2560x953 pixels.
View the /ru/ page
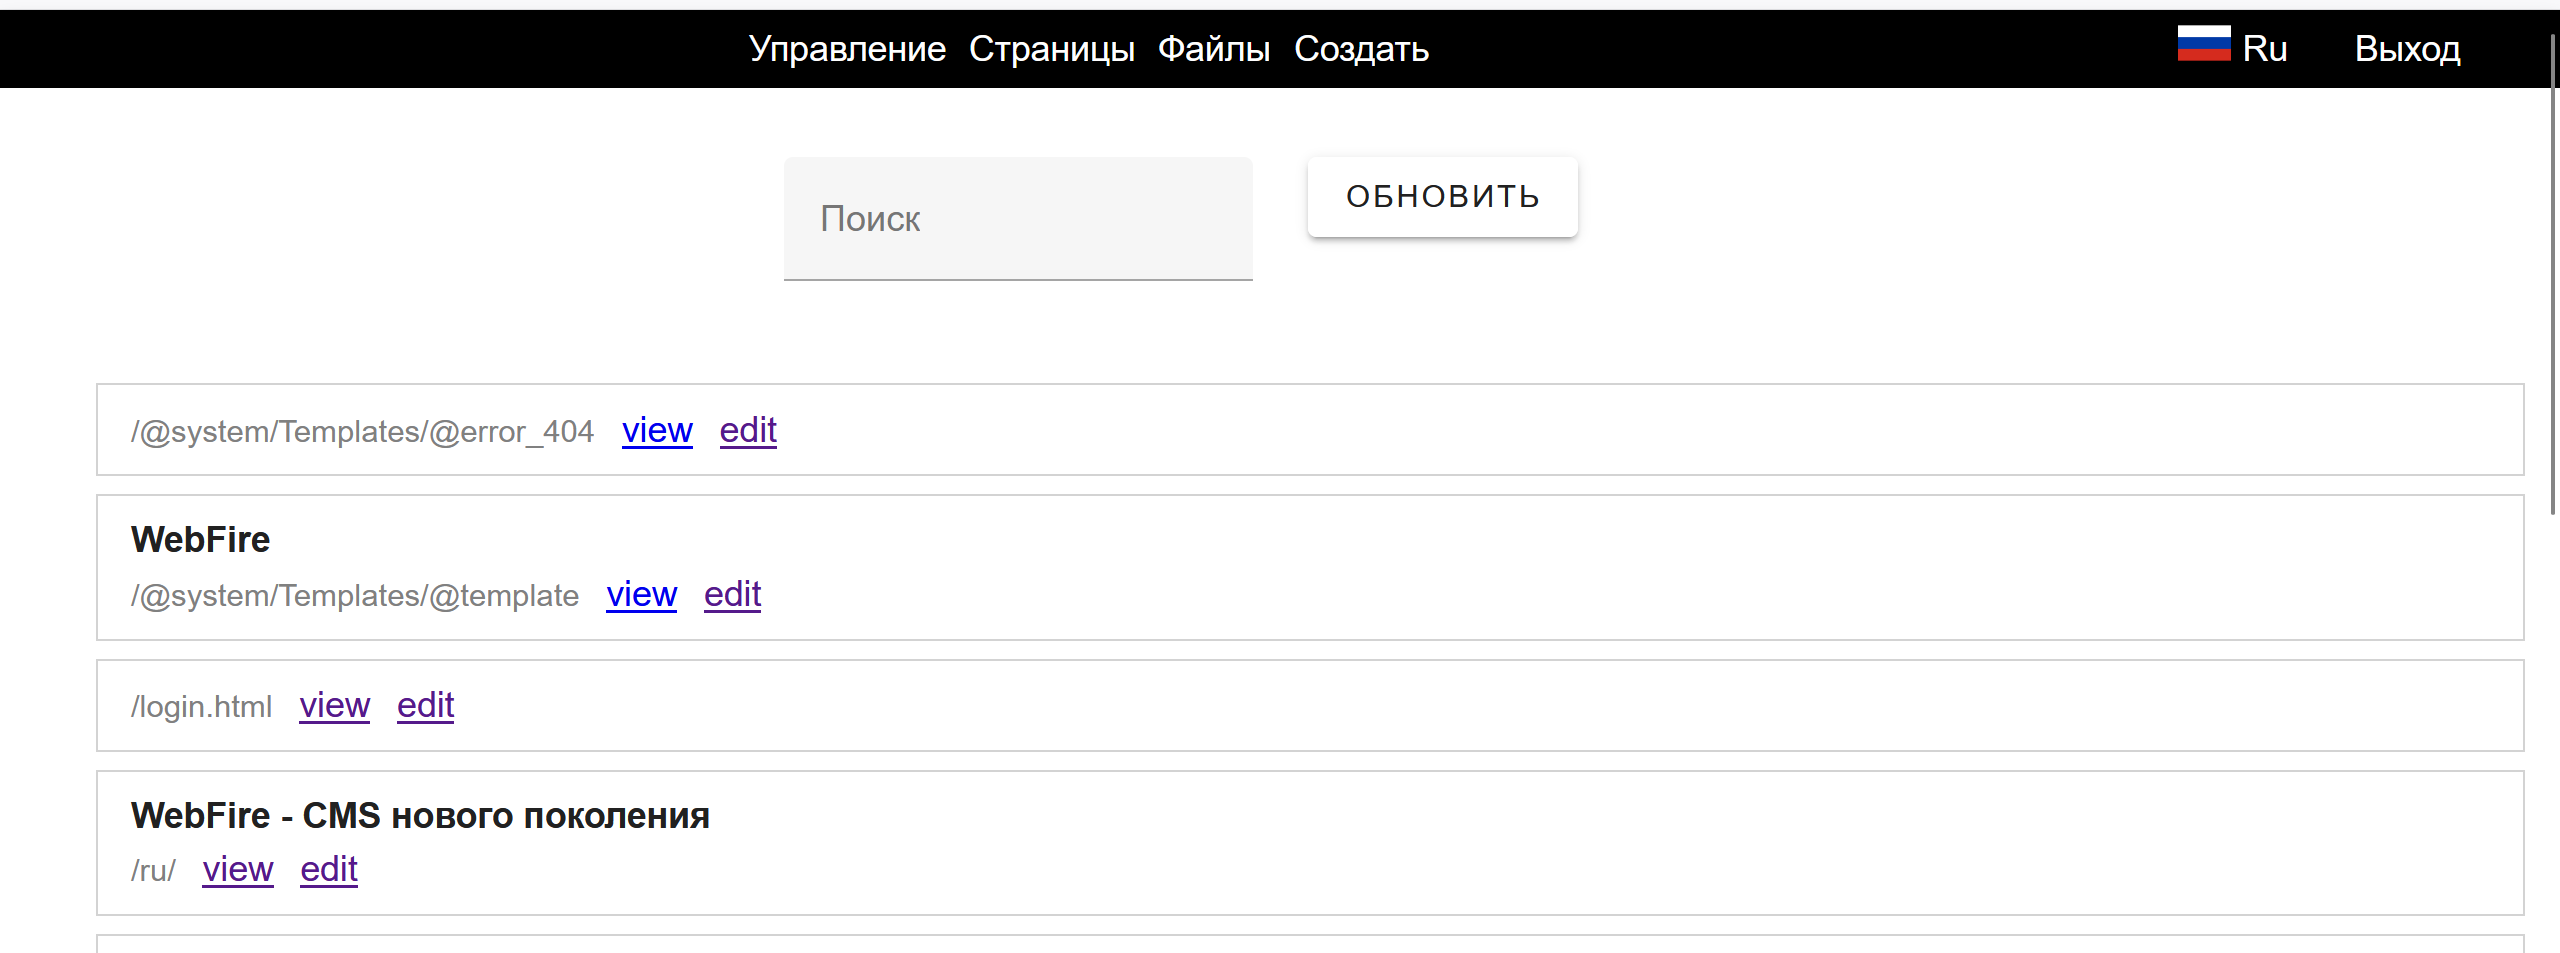point(238,870)
